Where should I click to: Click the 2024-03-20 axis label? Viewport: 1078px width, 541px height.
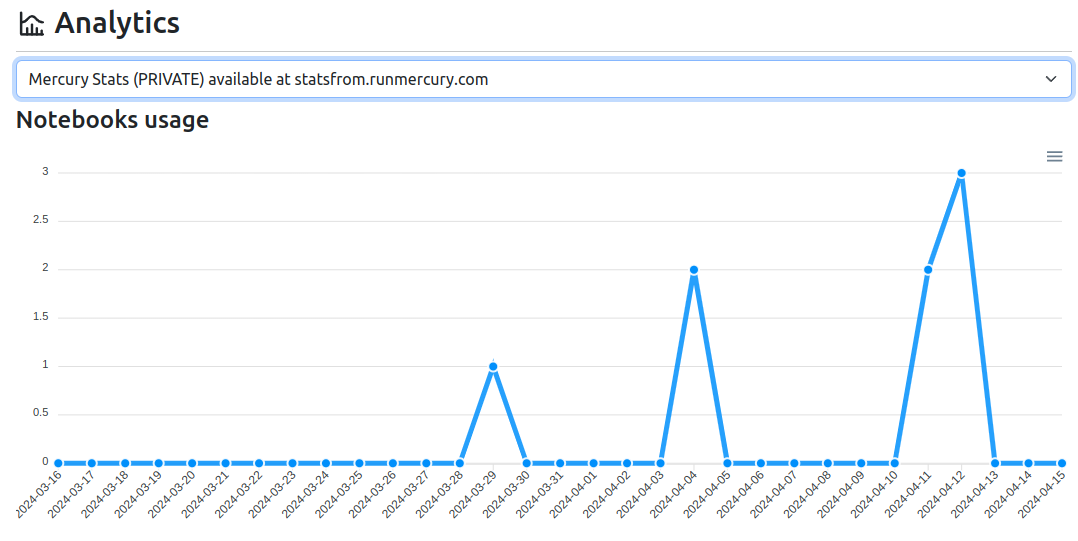173,493
